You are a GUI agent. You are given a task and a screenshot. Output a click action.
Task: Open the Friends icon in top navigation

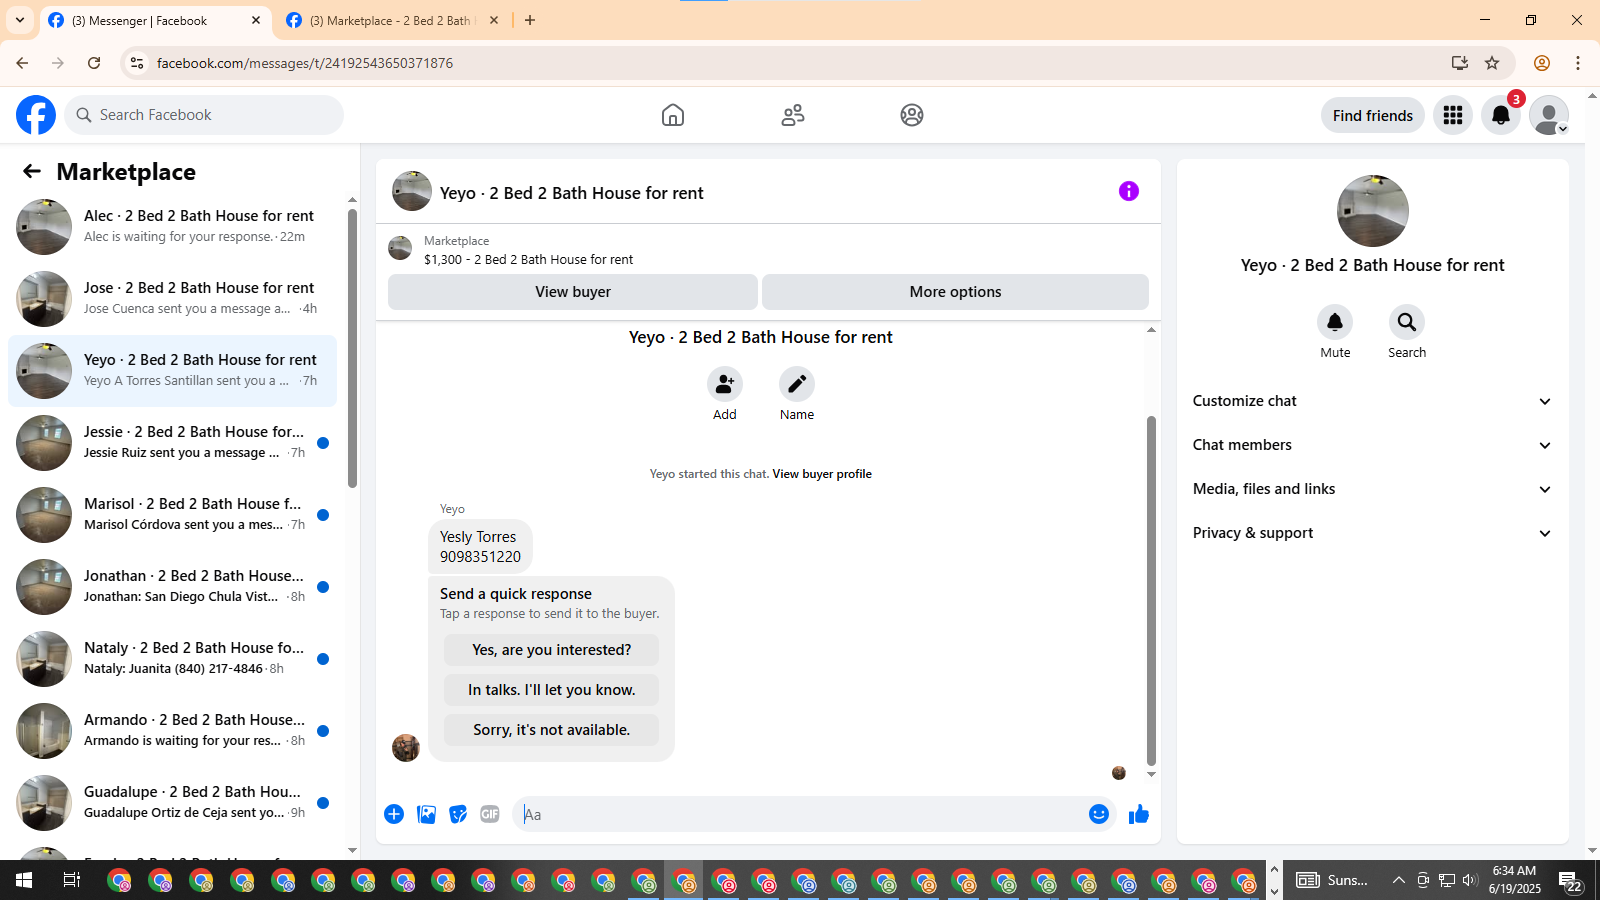tap(793, 115)
